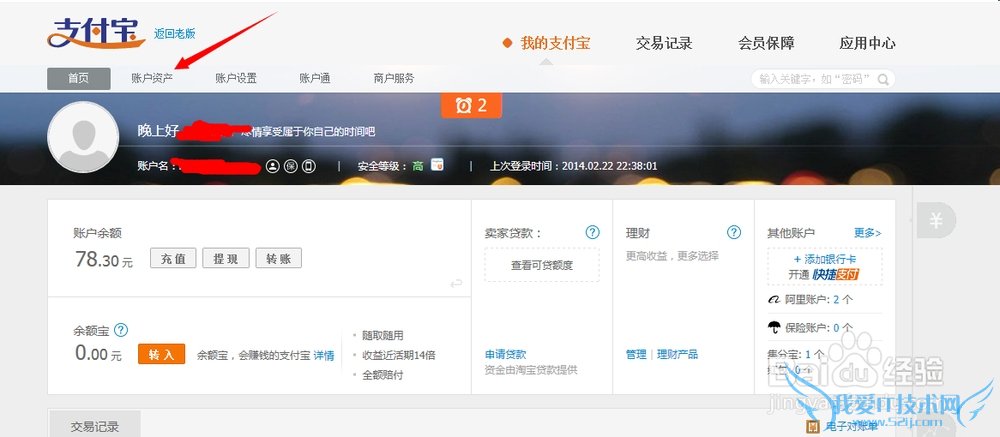Viewport: 1000px width, 437px height.
Task: Select 账户设置 in the sub-navigation
Action: click(x=236, y=78)
